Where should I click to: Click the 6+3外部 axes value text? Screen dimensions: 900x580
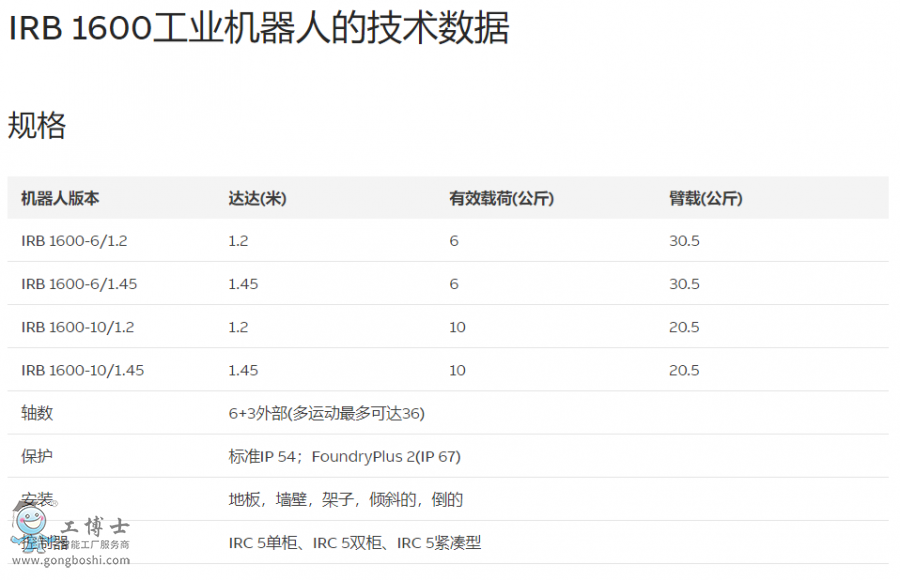[x=326, y=413]
